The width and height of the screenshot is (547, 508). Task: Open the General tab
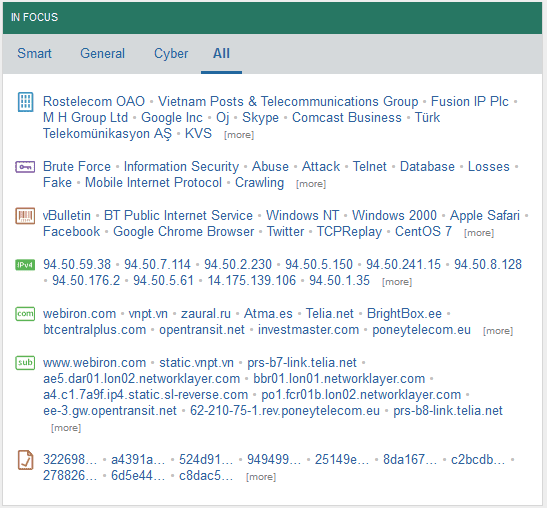(x=103, y=53)
